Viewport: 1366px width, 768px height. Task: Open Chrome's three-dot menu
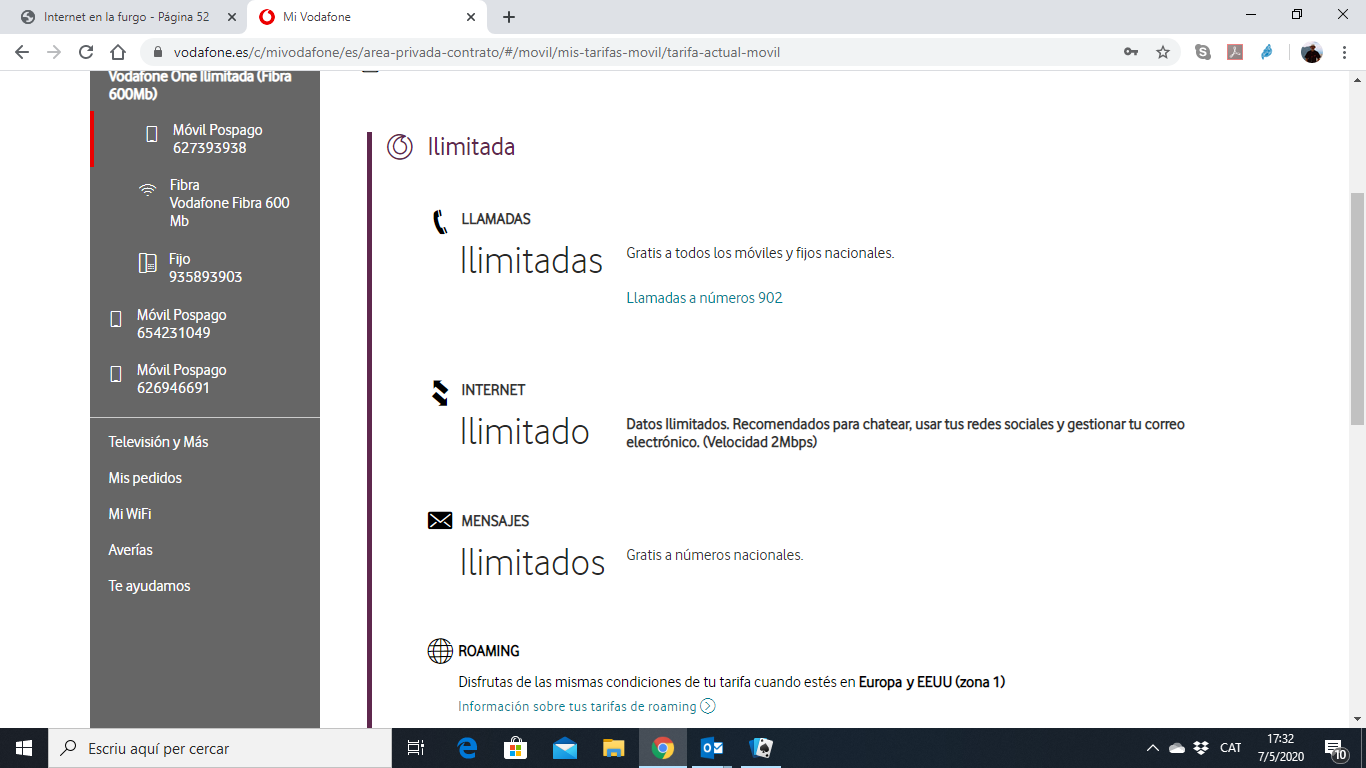coord(1344,52)
